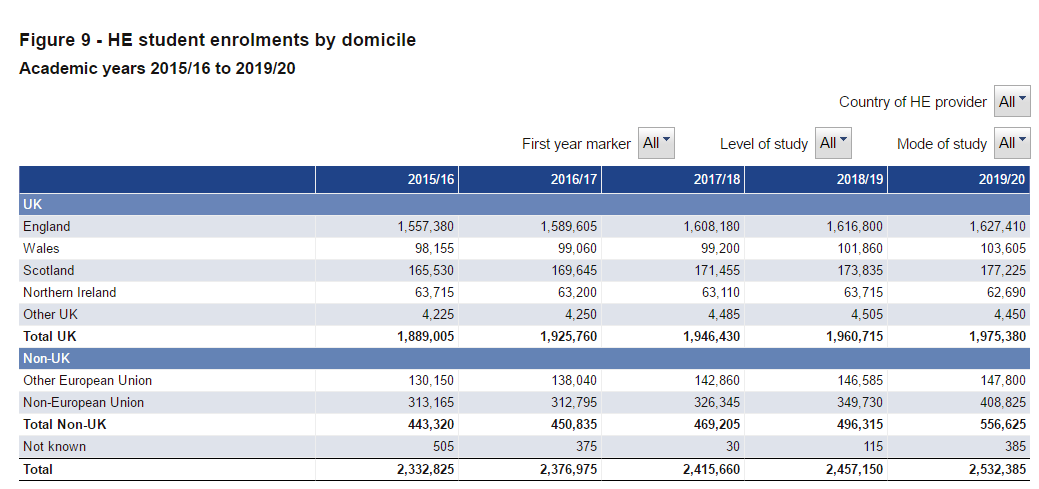Click the grand total 2,532,385 cell
This screenshot has height=489, width=1039.
[x=997, y=469]
